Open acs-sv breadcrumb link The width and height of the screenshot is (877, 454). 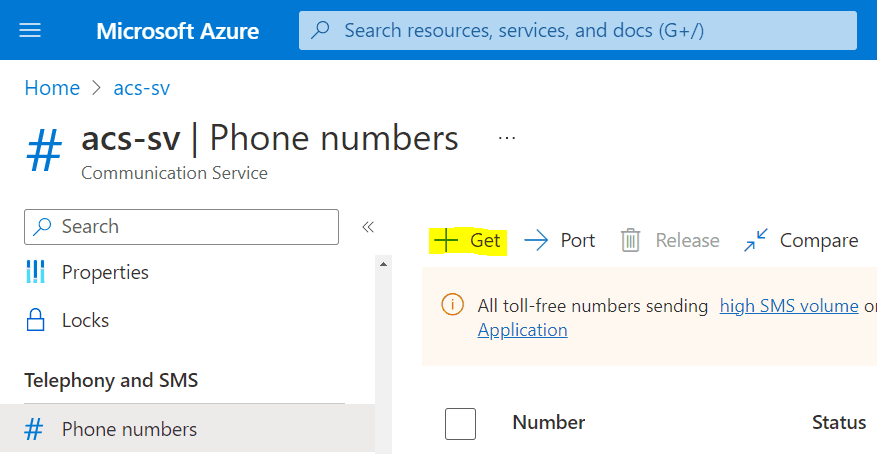142,88
